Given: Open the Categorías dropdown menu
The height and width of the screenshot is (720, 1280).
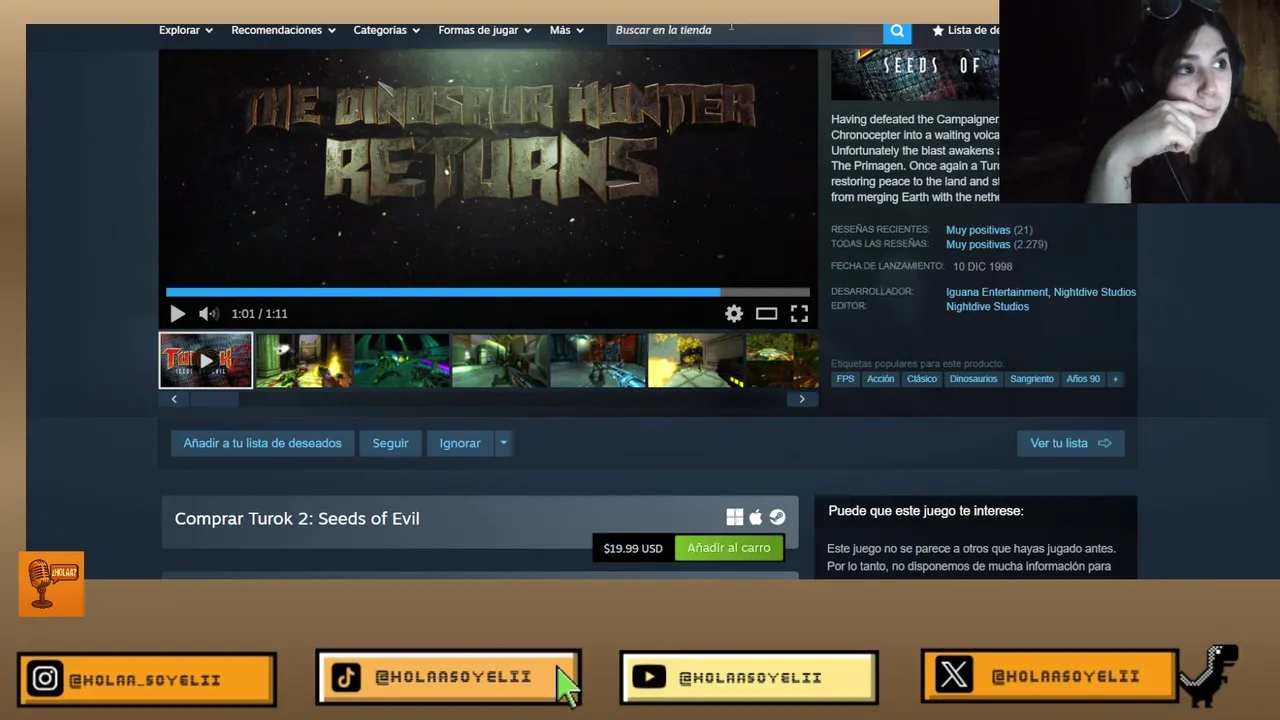Looking at the screenshot, I should 386,30.
